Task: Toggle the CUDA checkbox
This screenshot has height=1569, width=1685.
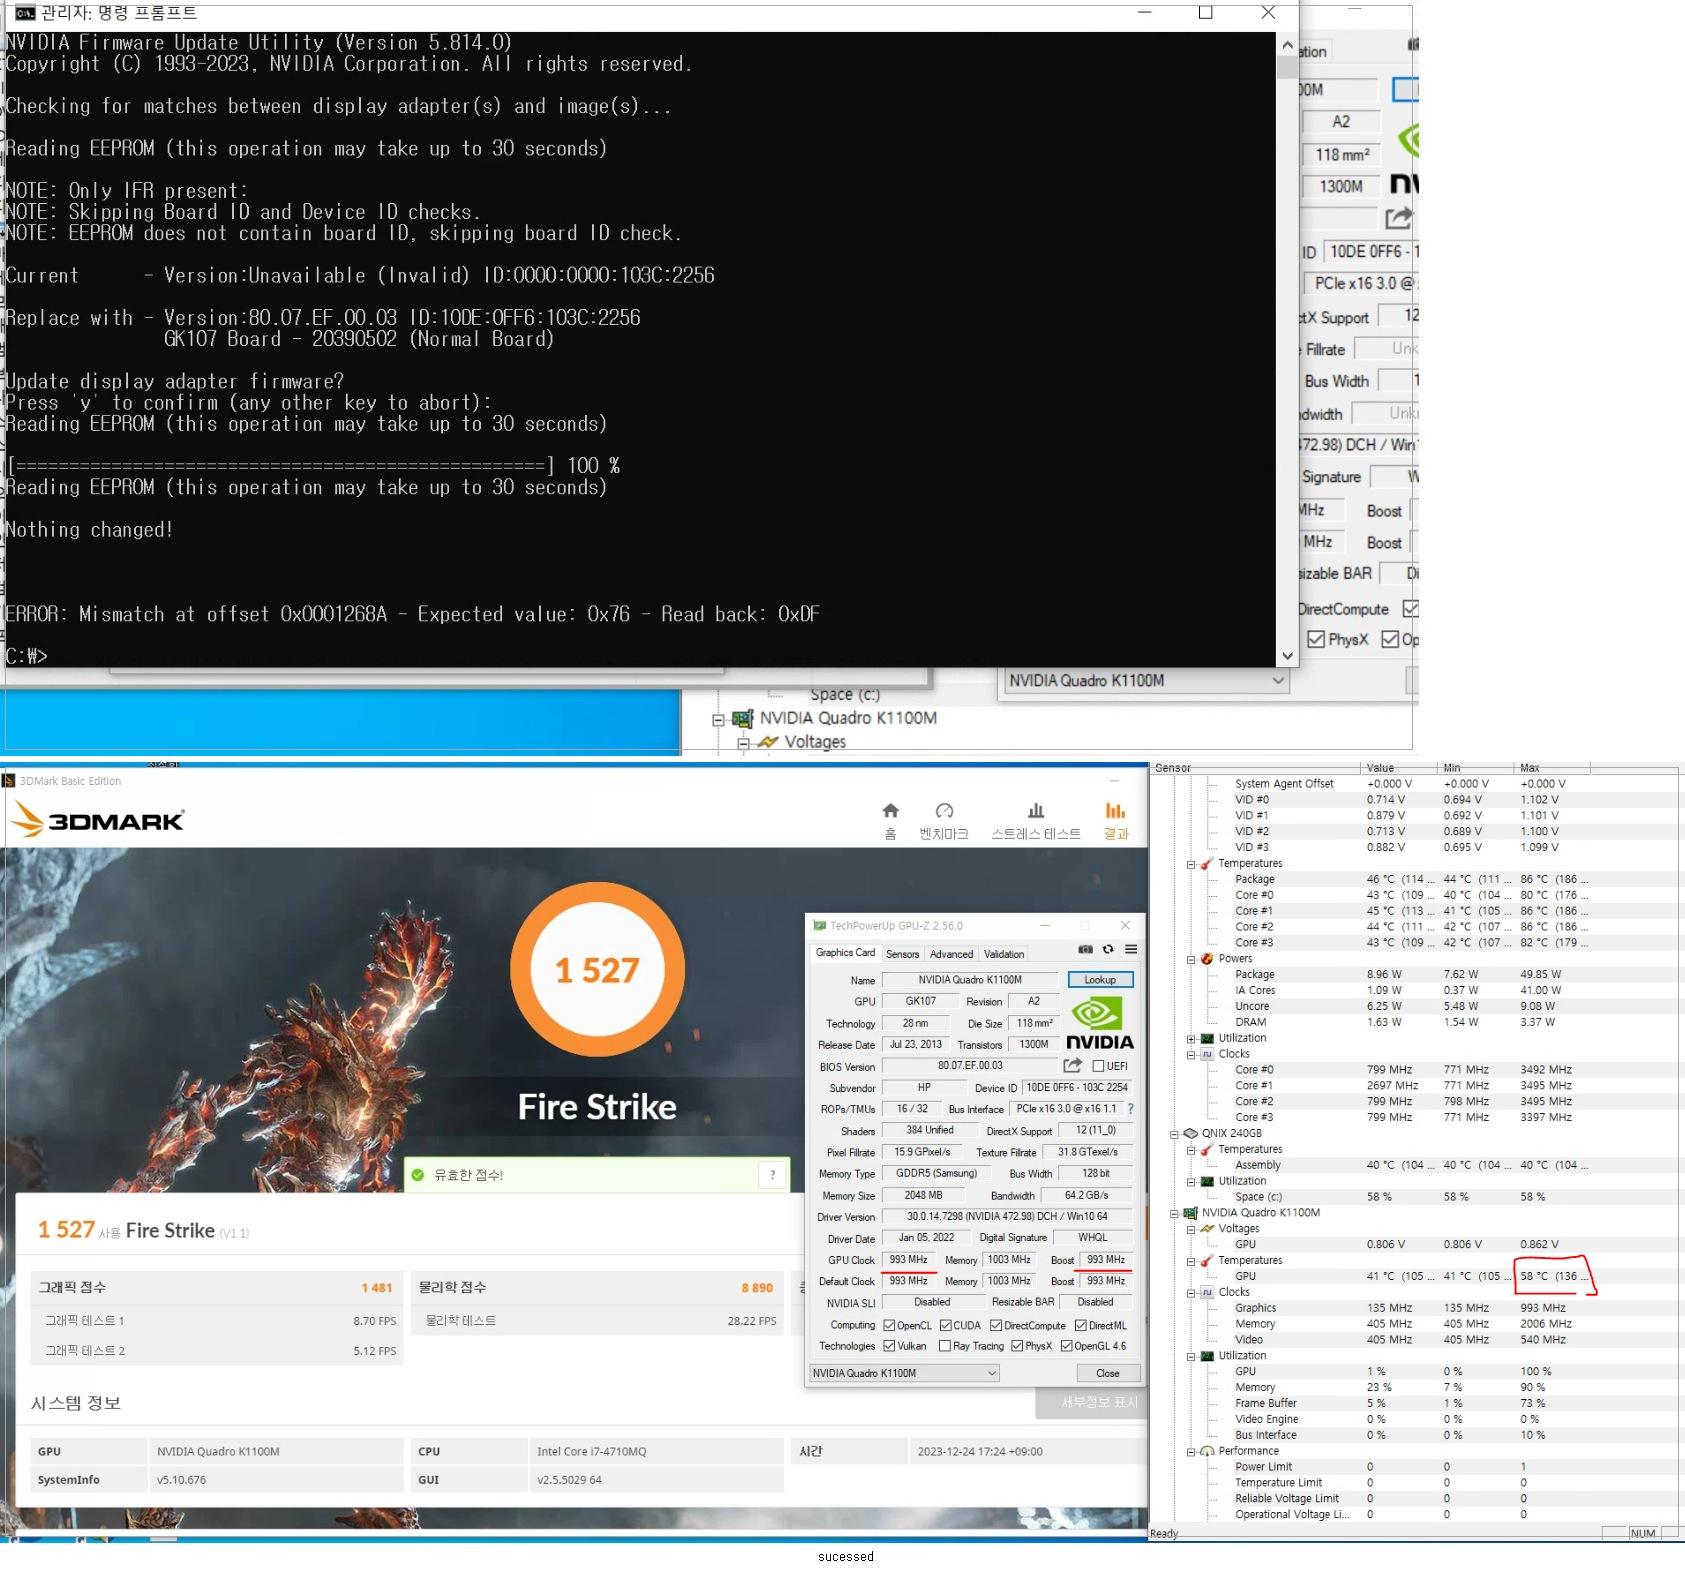Action: coord(945,1325)
